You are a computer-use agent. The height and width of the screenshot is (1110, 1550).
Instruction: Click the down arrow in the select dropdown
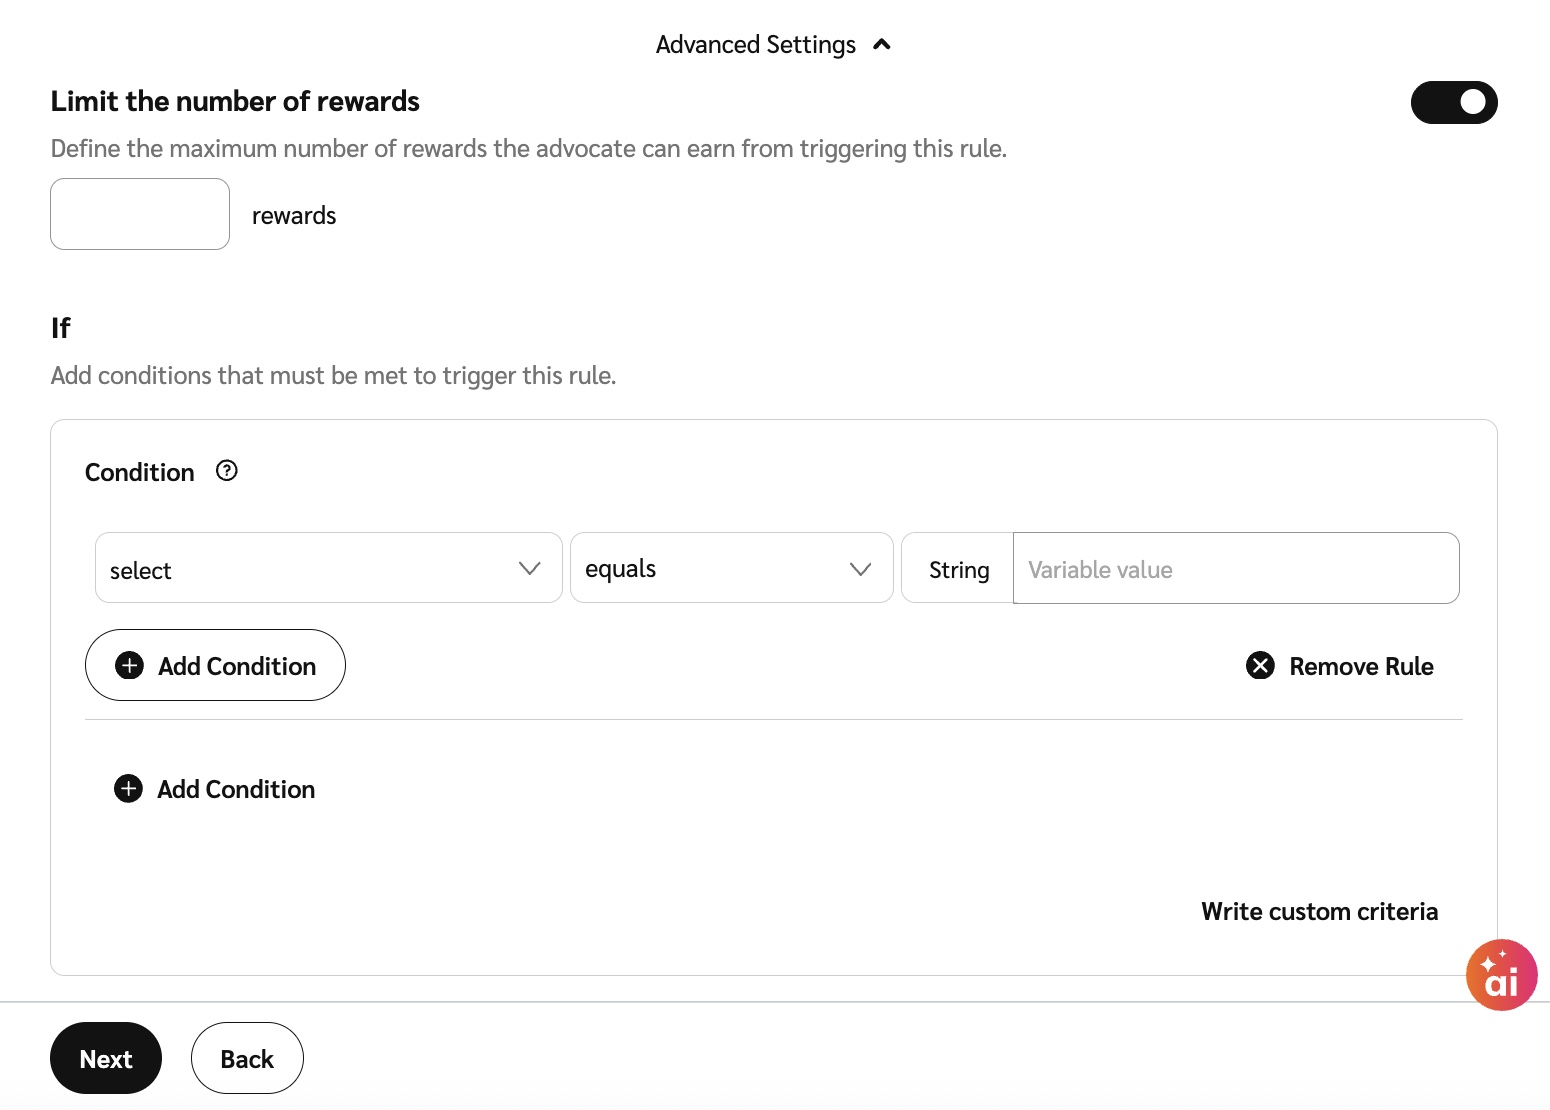coord(529,568)
